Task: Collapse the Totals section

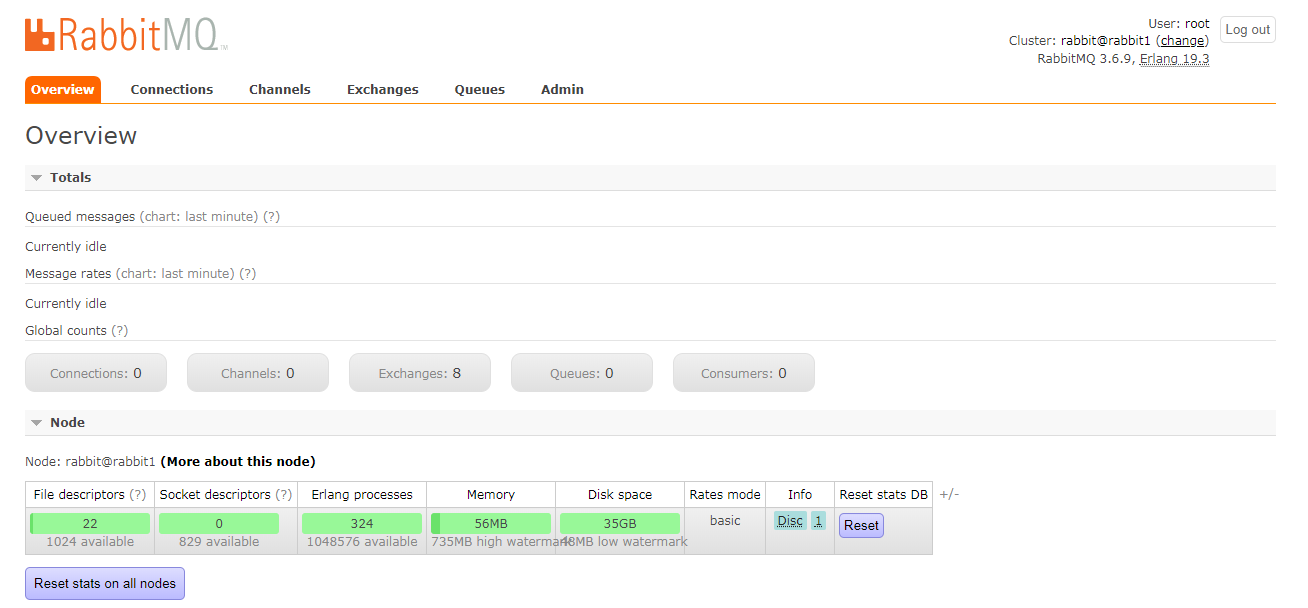Action: pos(69,177)
